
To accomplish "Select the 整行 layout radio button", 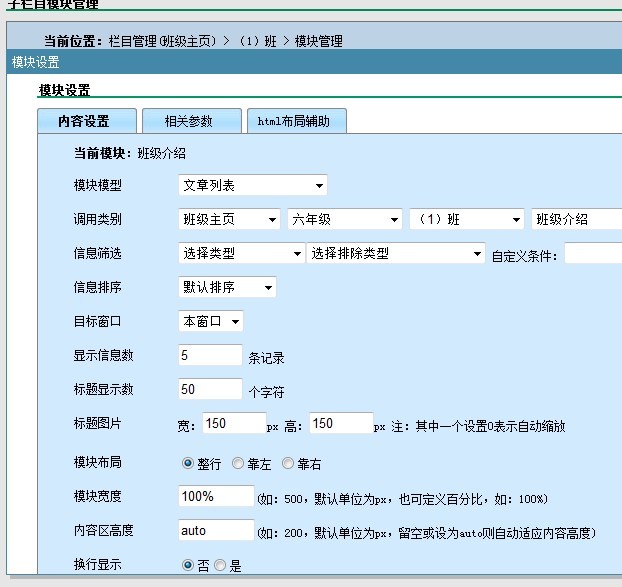I will 187,463.
